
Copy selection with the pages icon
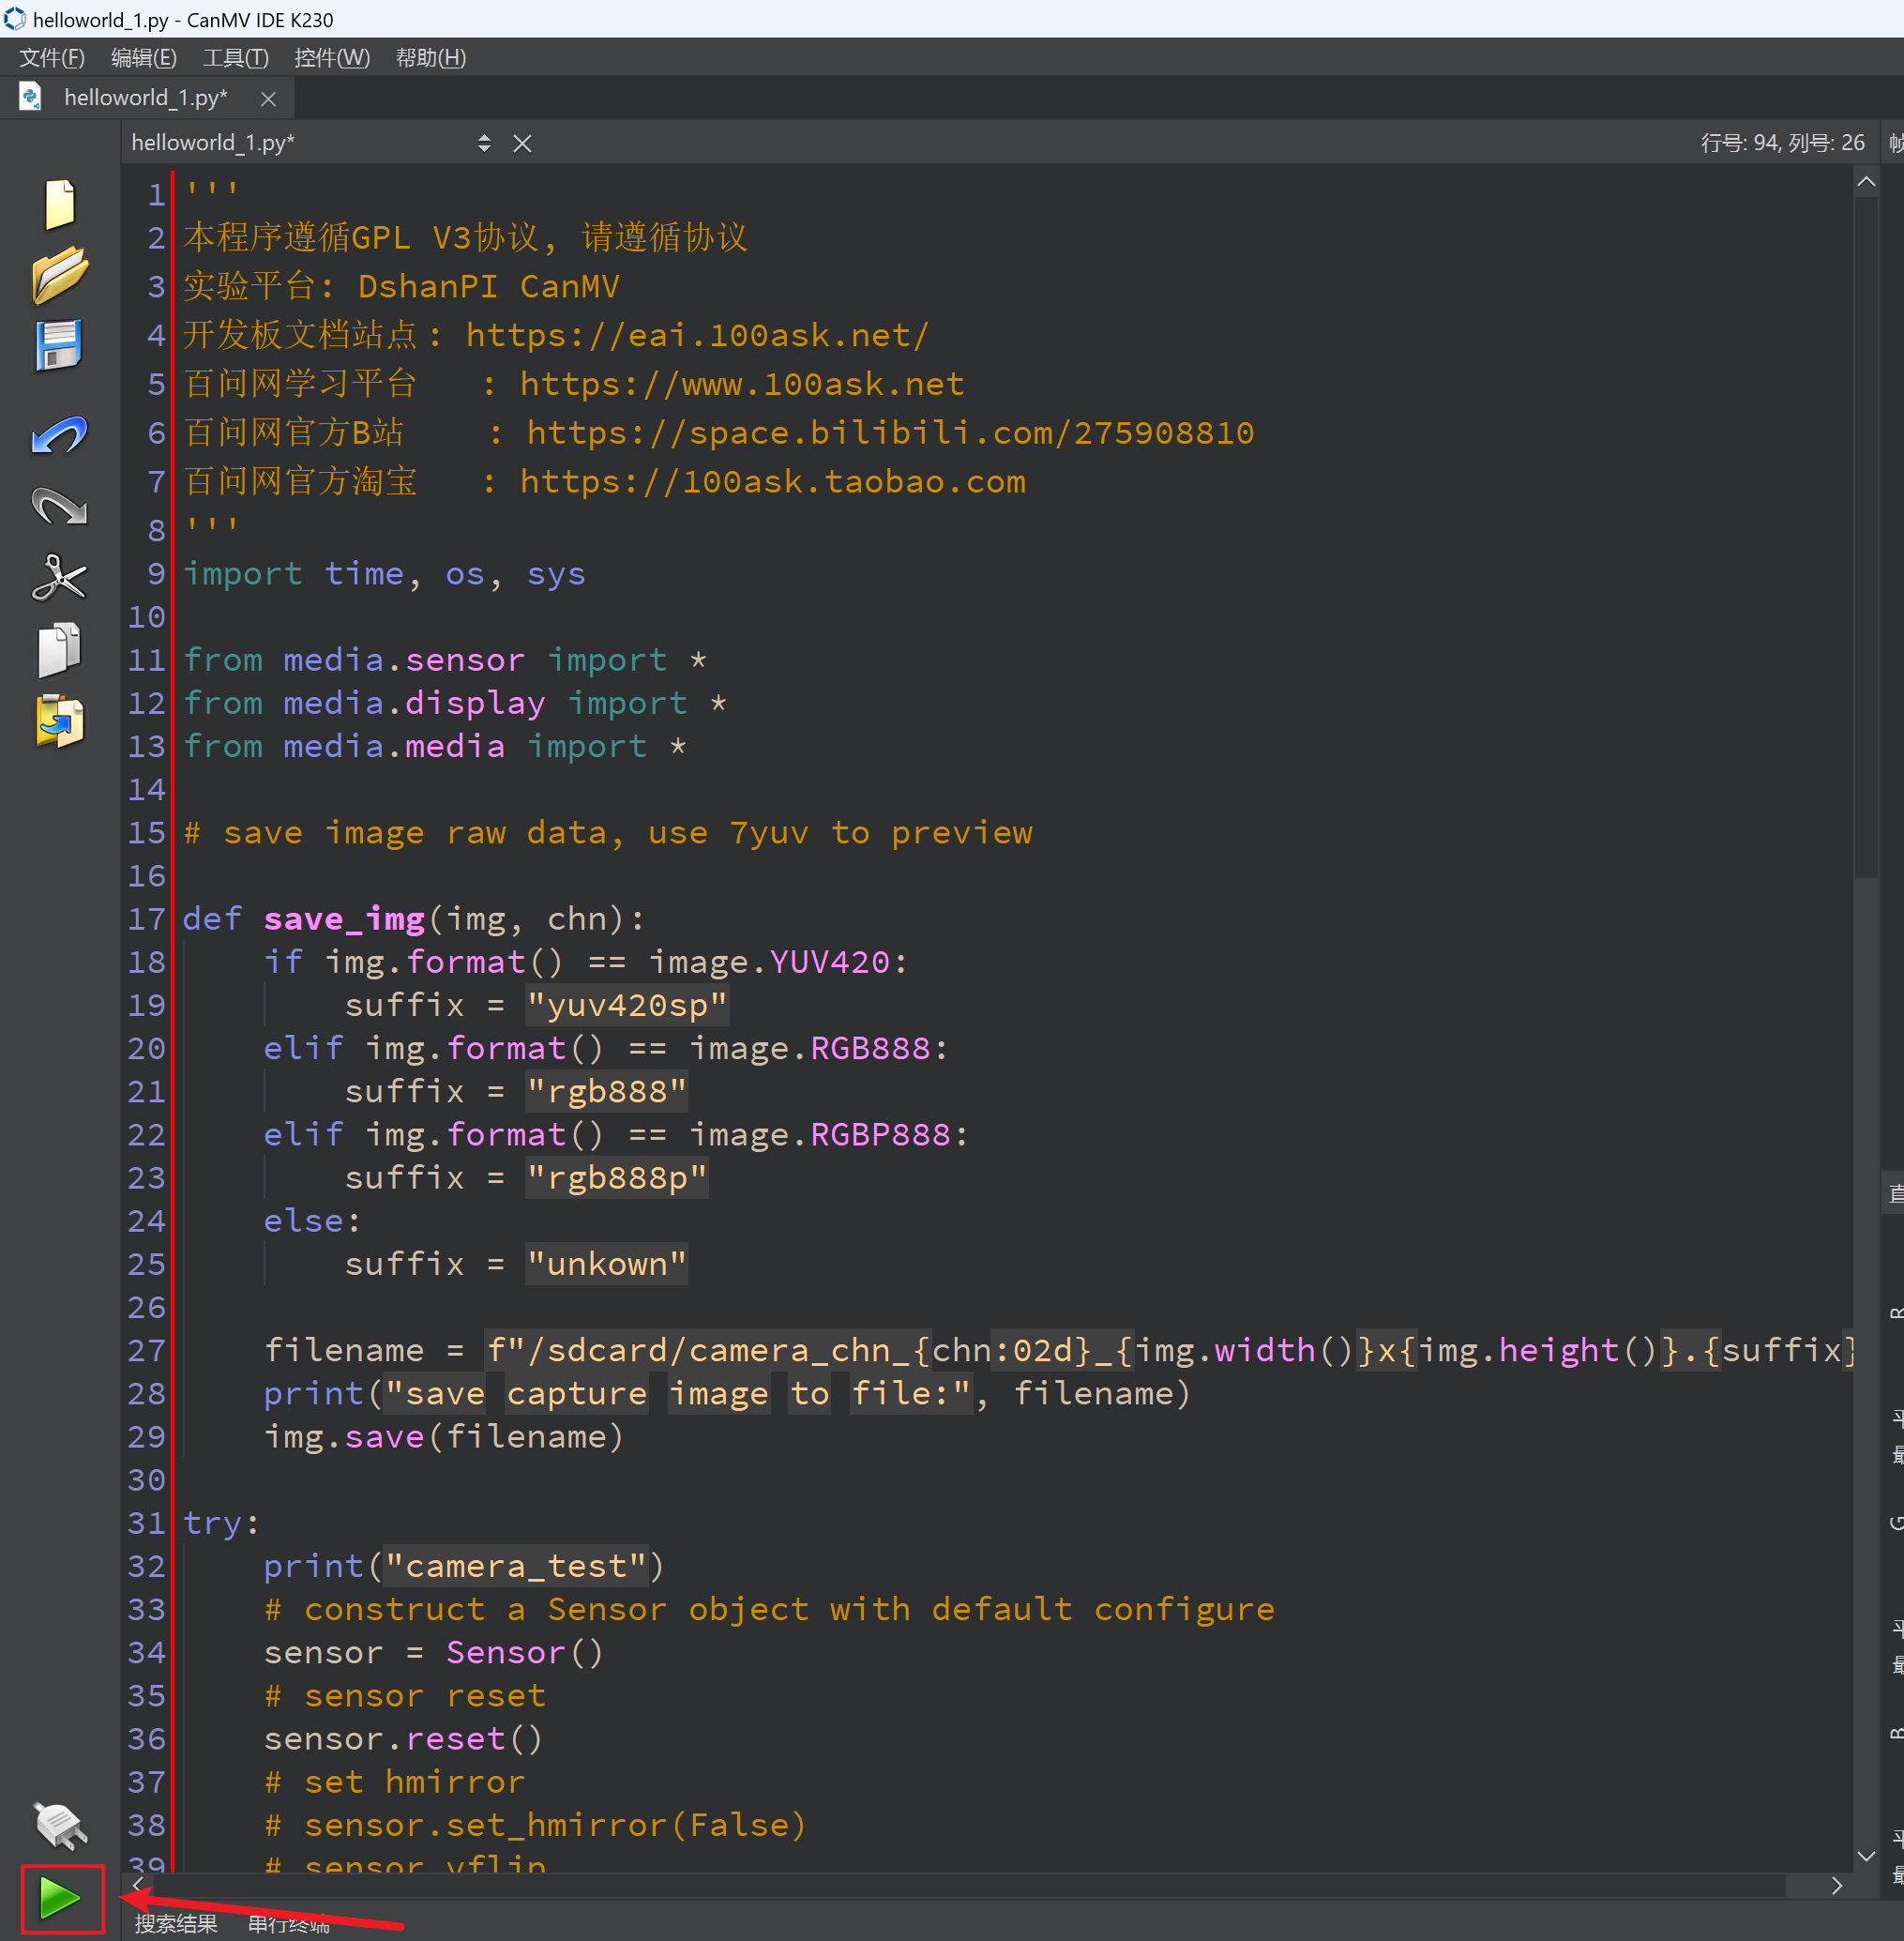point(59,650)
